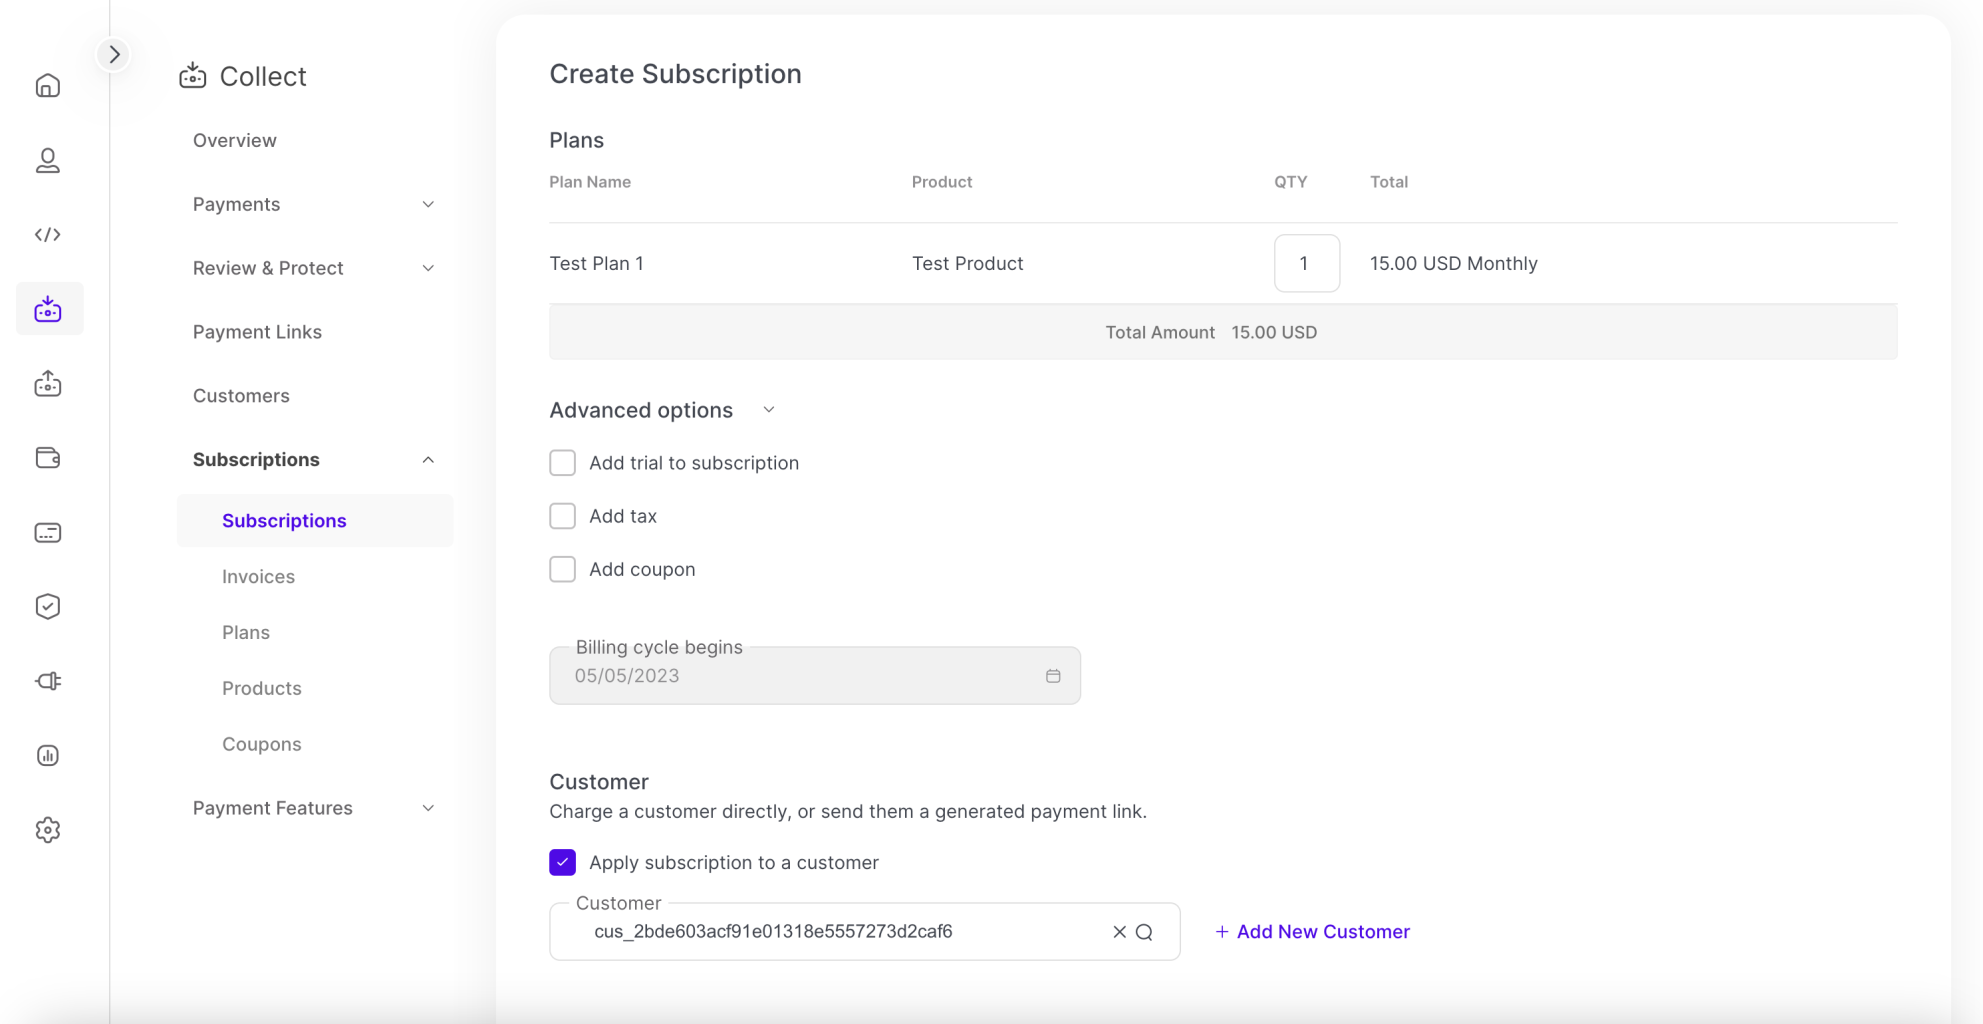This screenshot has width=1983, height=1024.
Task: Open the settings gear icon in sidebar
Action: (x=48, y=830)
